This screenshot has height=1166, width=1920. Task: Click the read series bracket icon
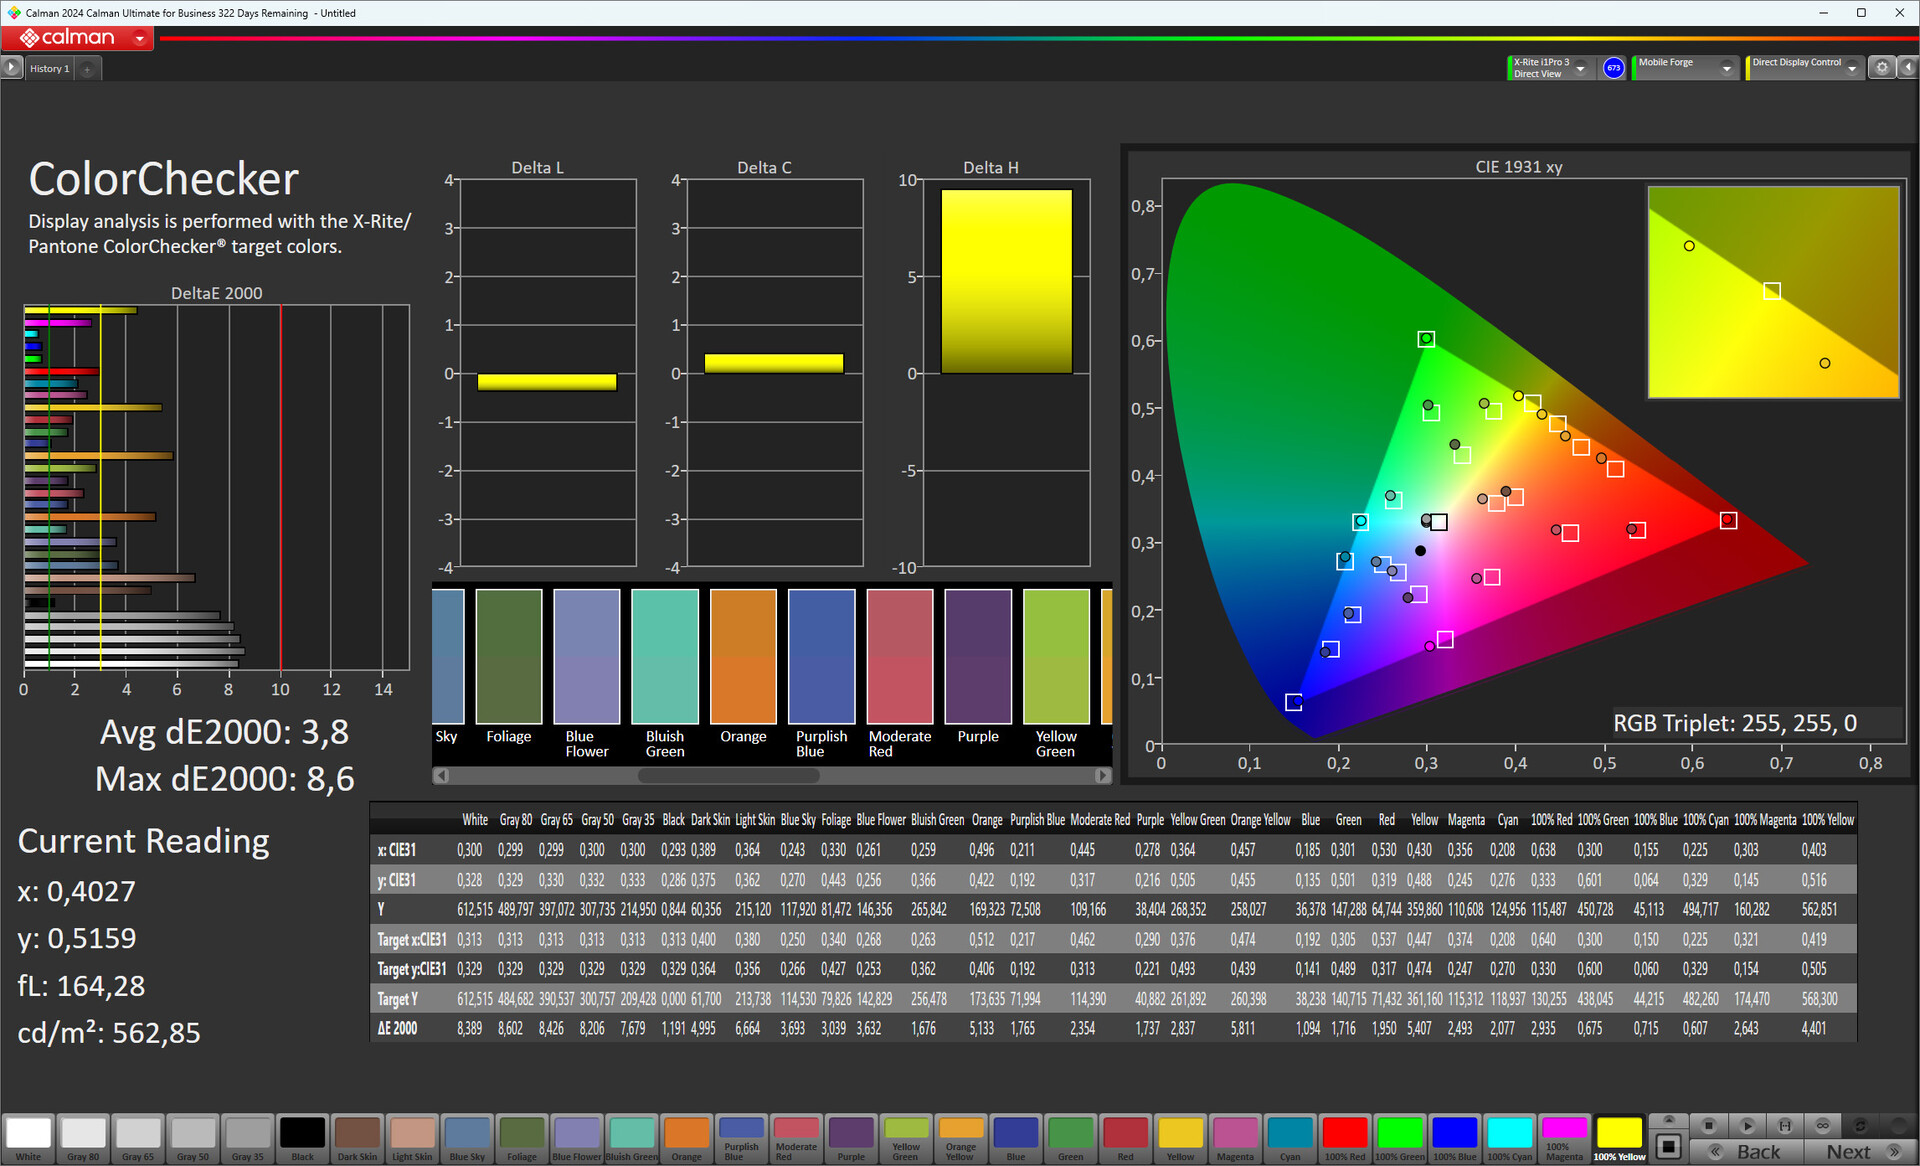[1785, 1125]
